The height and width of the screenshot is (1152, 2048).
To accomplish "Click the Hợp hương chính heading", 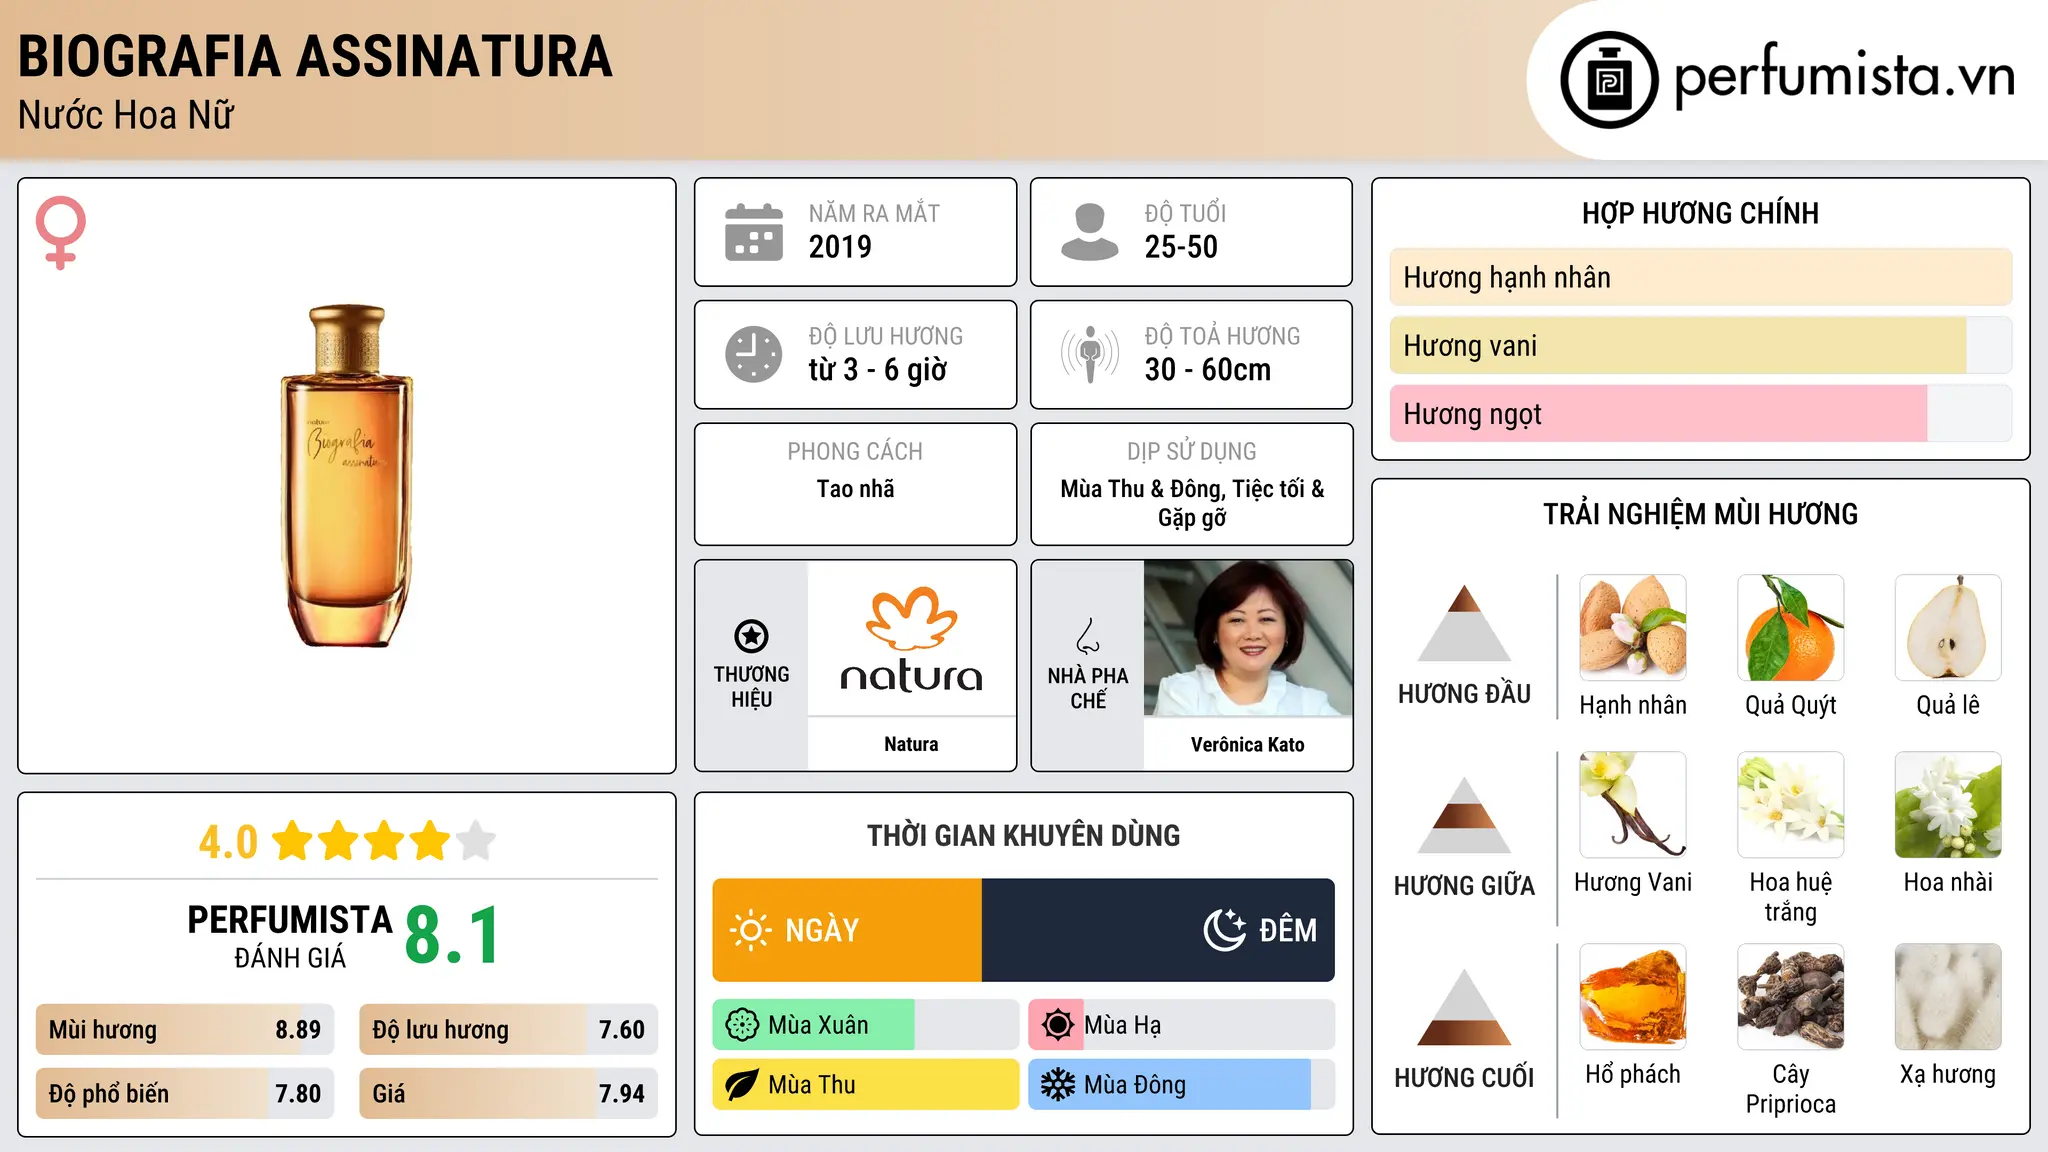I will (x=1700, y=213).
